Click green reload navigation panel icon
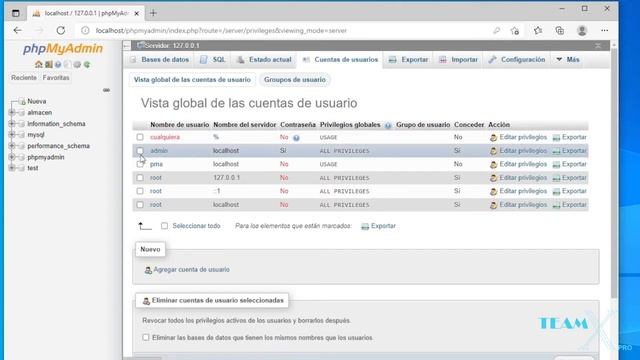The image size is (640, 360). pos(87,64)
